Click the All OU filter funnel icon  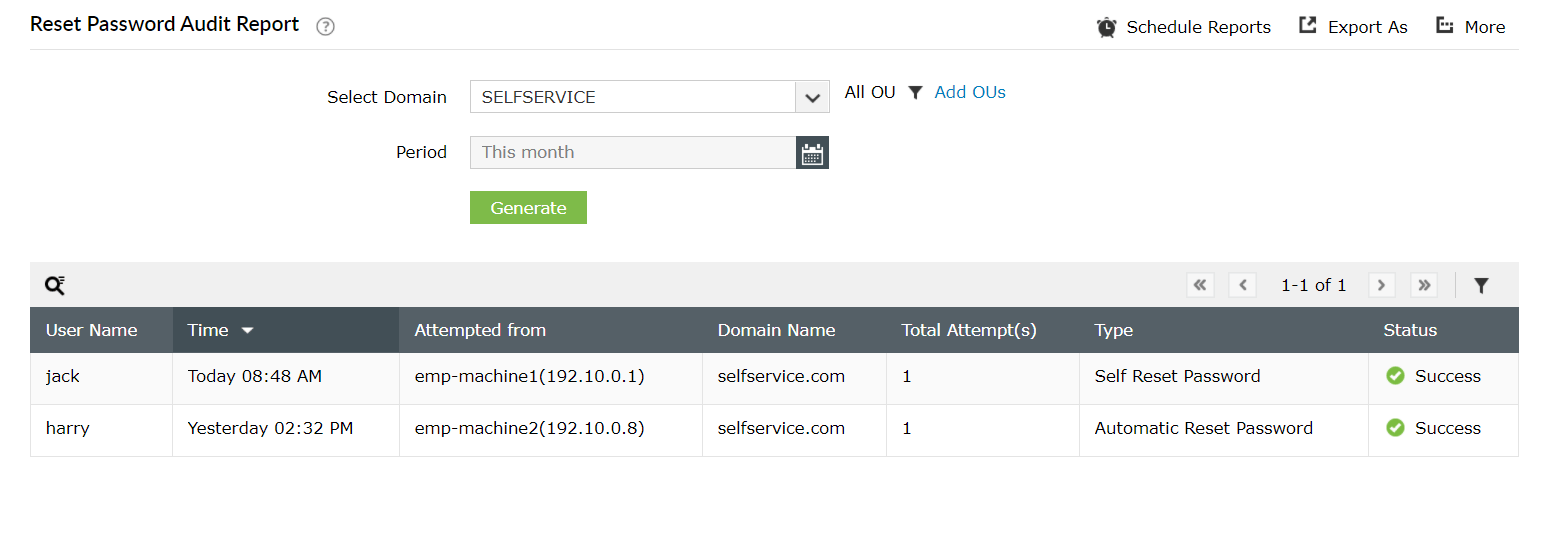click(915, 93)
